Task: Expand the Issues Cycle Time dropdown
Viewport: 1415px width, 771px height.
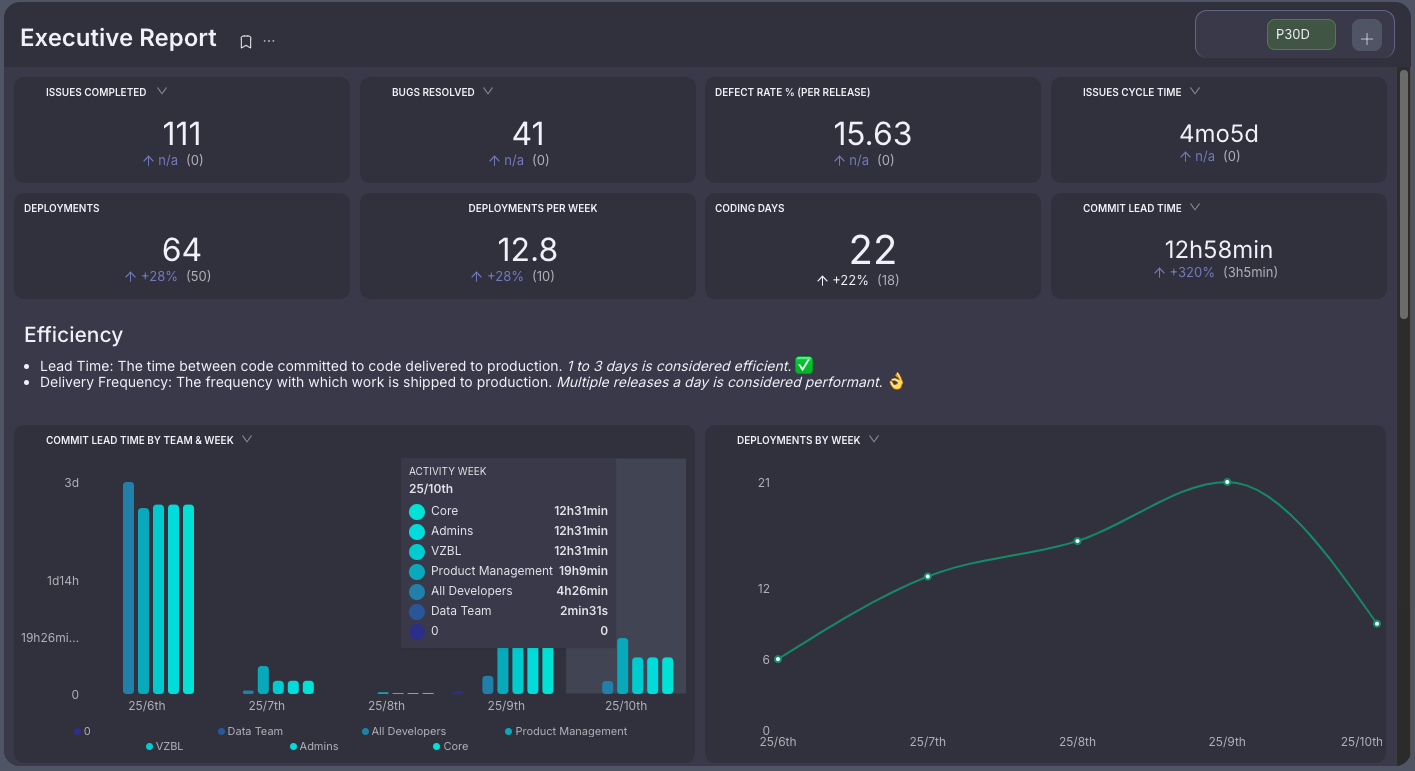Action: click(1195, 91)
